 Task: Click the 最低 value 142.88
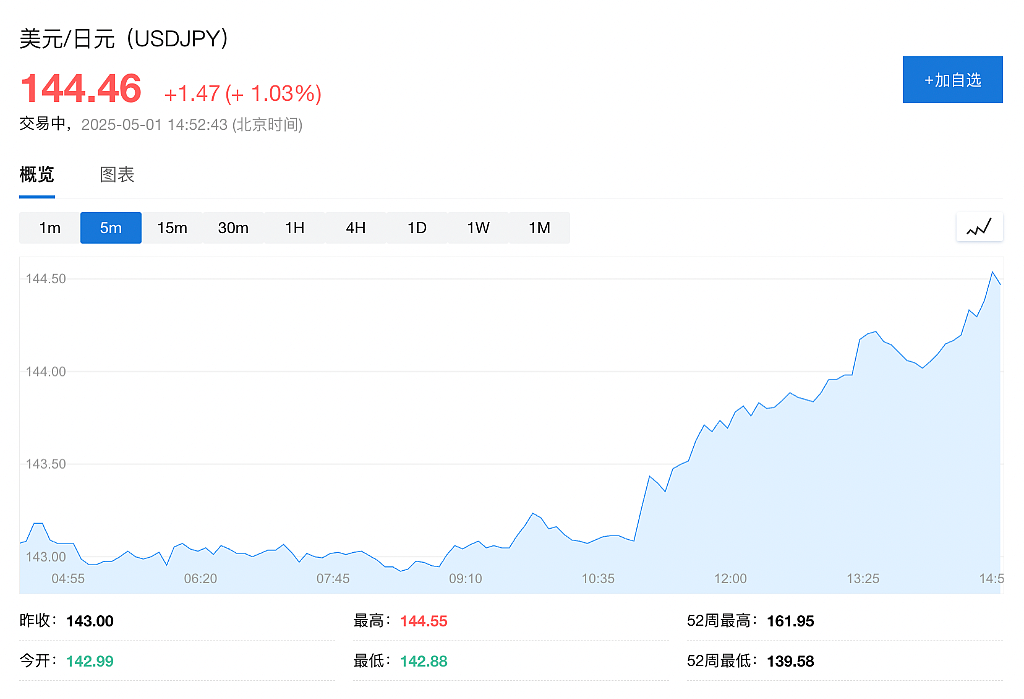coord(424,661)
